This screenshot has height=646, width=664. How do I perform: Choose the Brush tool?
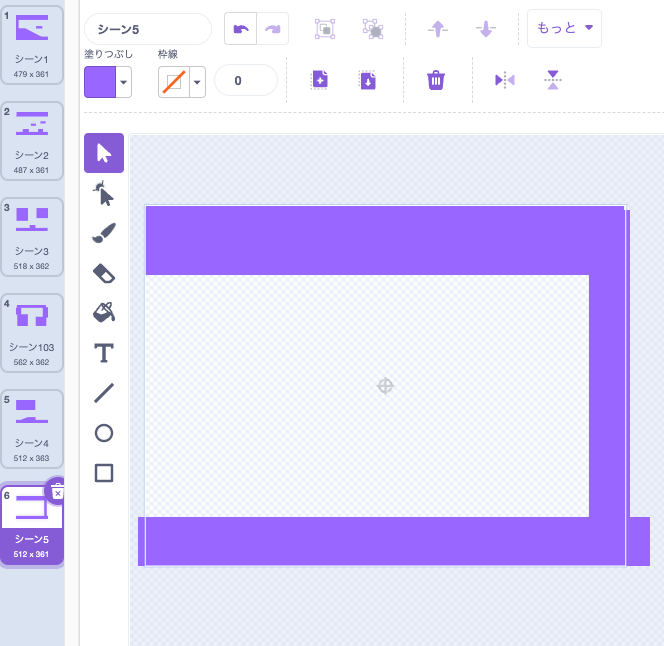tap(104, 233)
